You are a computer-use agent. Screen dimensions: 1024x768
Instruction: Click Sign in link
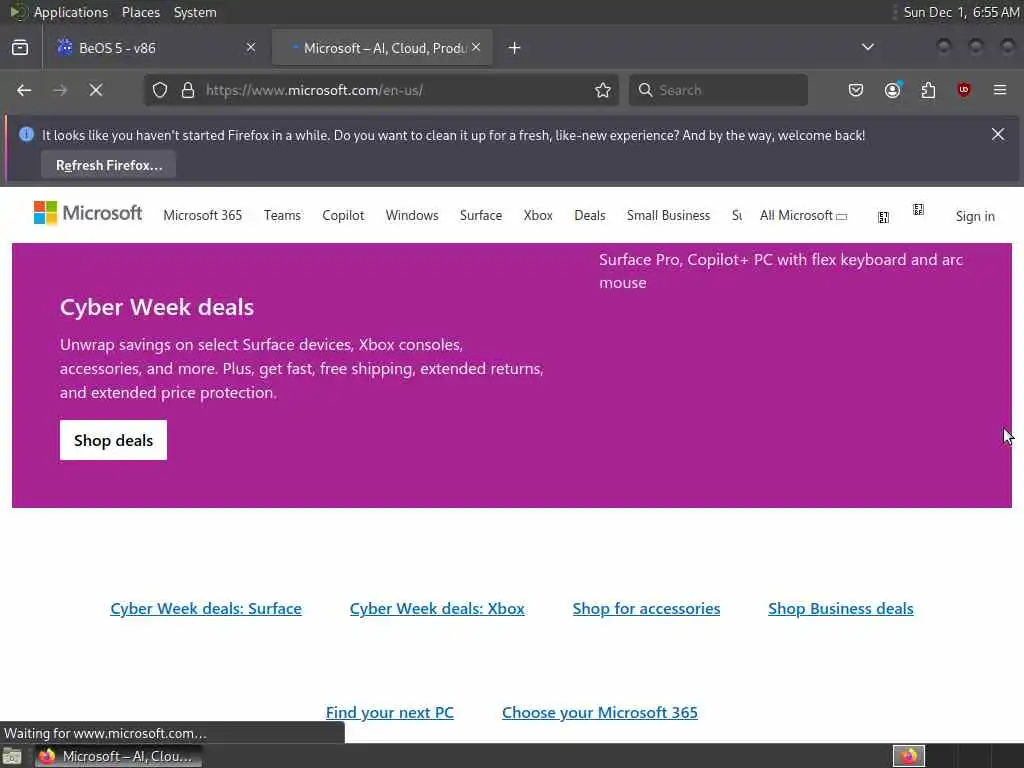(975, 216)
